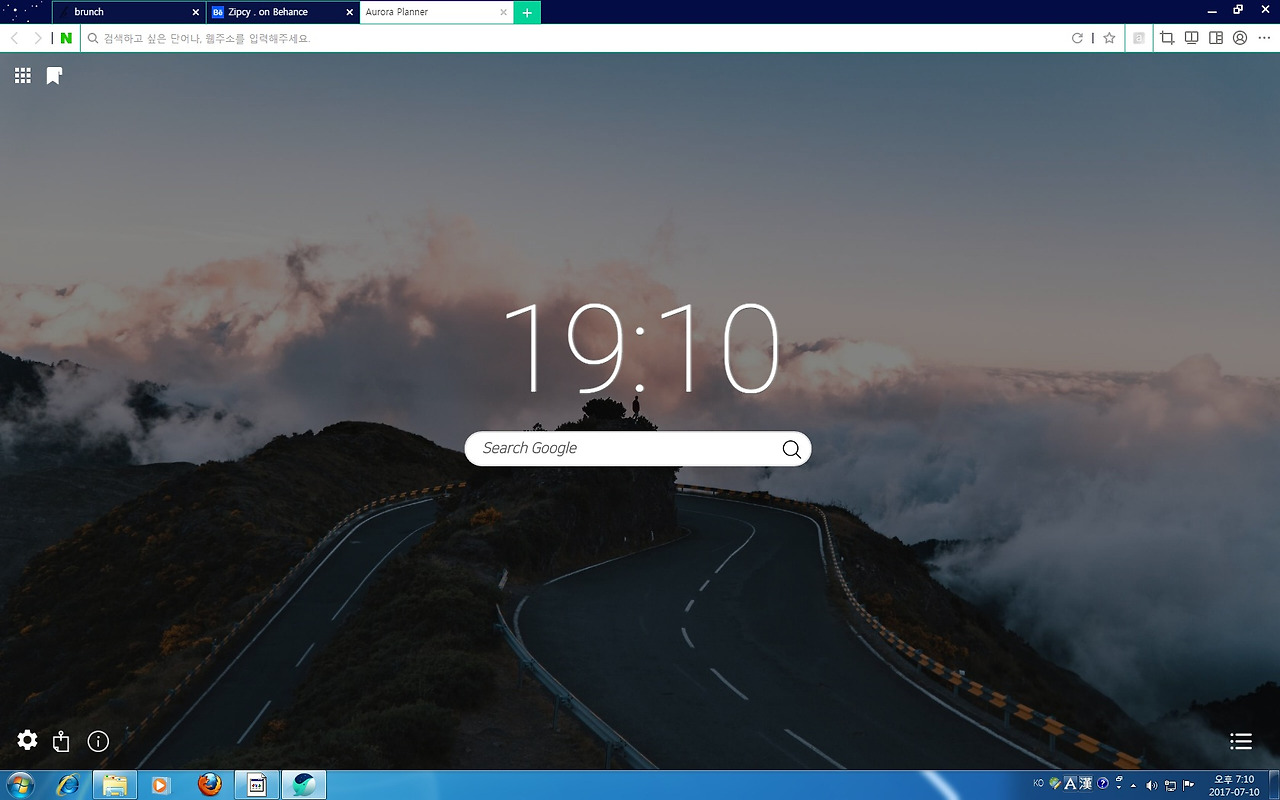This screenshot has height=800, width=1280.
Task: Start screen capture with the crop icon
Action: 1167,38
